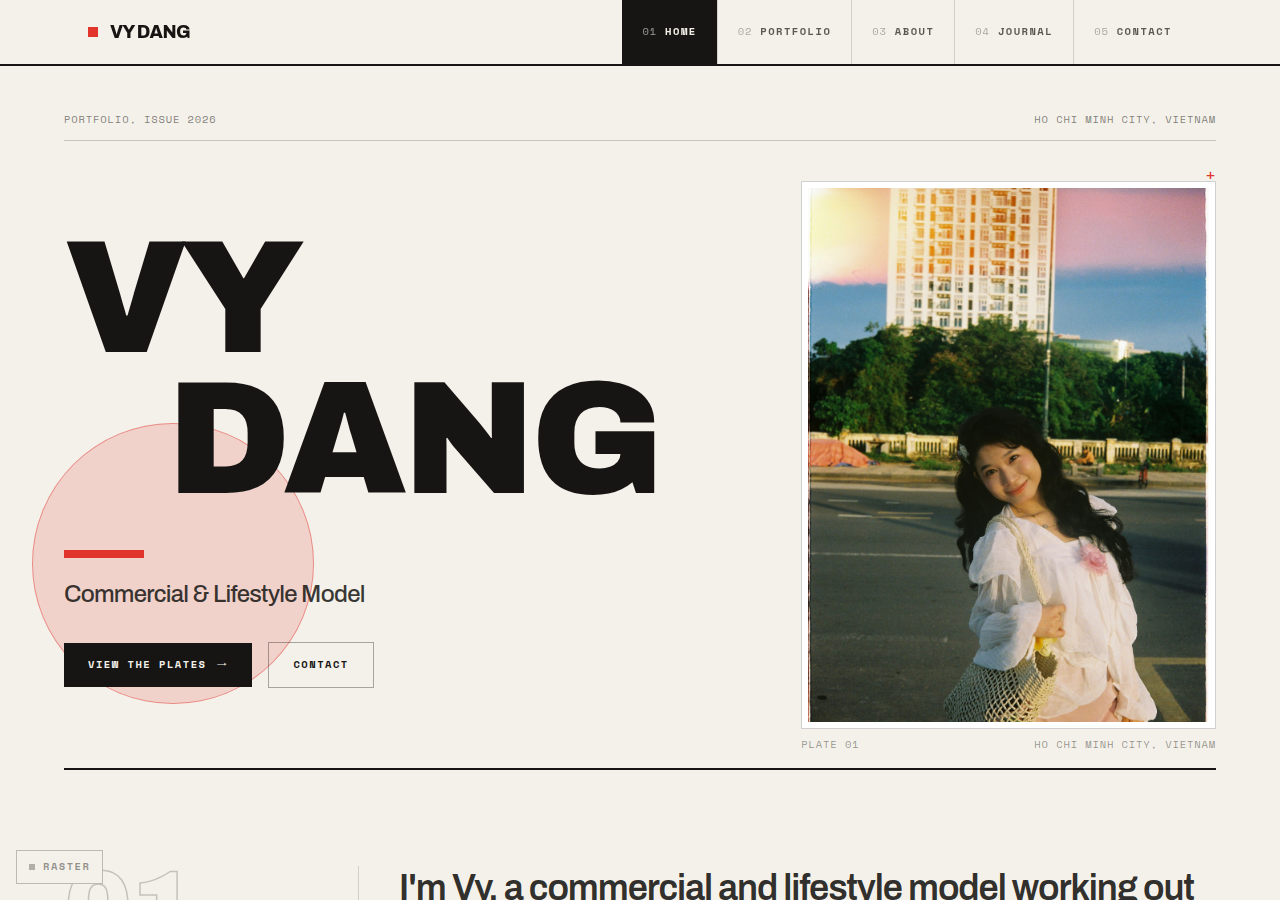Go to the Home nav tab
This screenshot has height=900, width=1280.
669,32
